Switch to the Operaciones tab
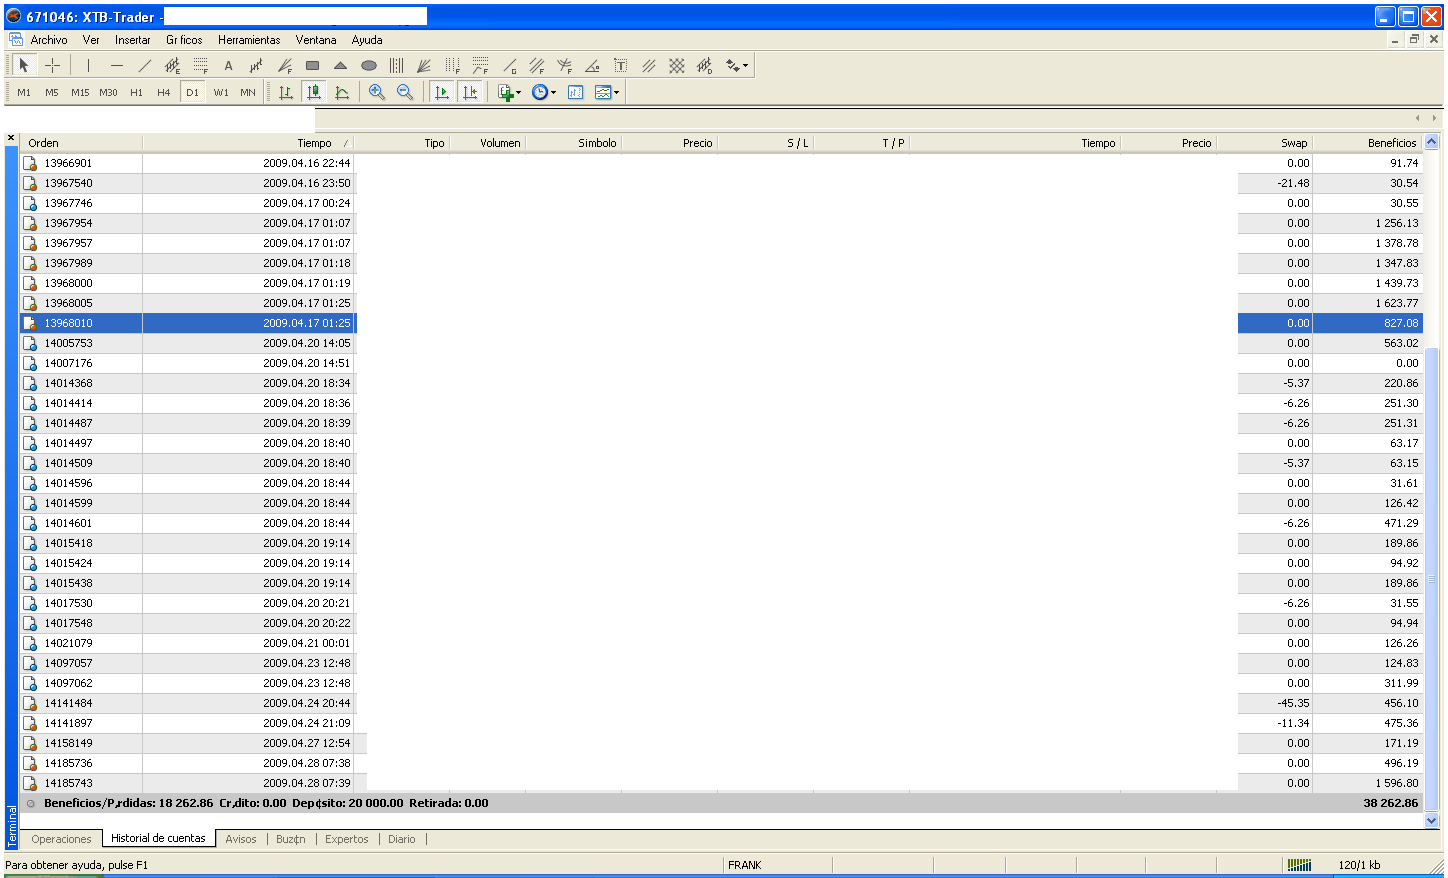This screenshot has width=1448, height=878. (x=61, y=839)
